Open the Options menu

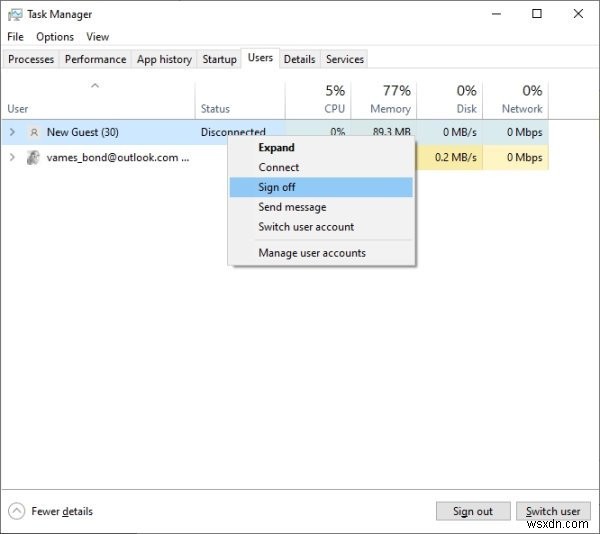click(x=55, y=37)
